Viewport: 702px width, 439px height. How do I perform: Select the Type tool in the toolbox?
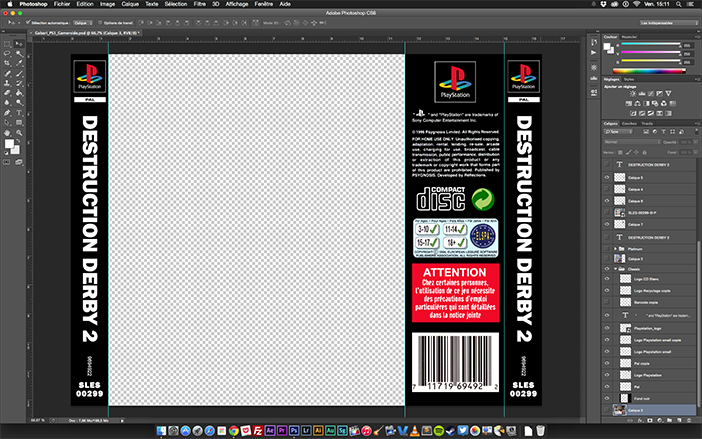click(x=19, y=113)
